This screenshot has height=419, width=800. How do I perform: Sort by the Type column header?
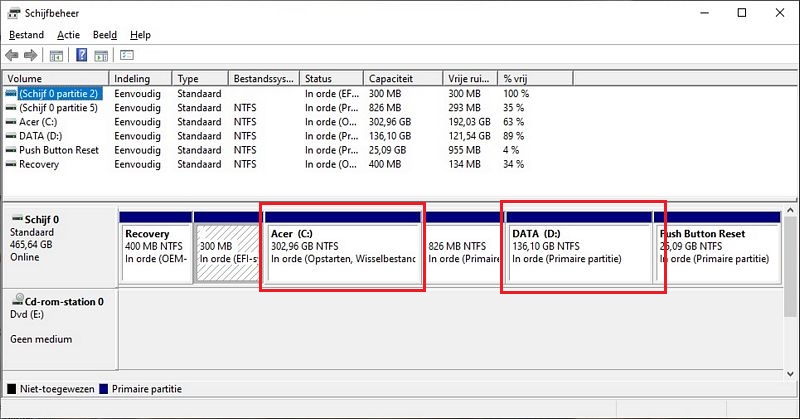point(200,79)
